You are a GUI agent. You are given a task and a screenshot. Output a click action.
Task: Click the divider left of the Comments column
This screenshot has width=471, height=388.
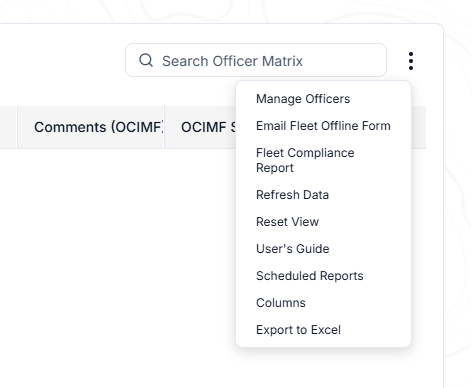pyautogui.click(x=17, y=127)
